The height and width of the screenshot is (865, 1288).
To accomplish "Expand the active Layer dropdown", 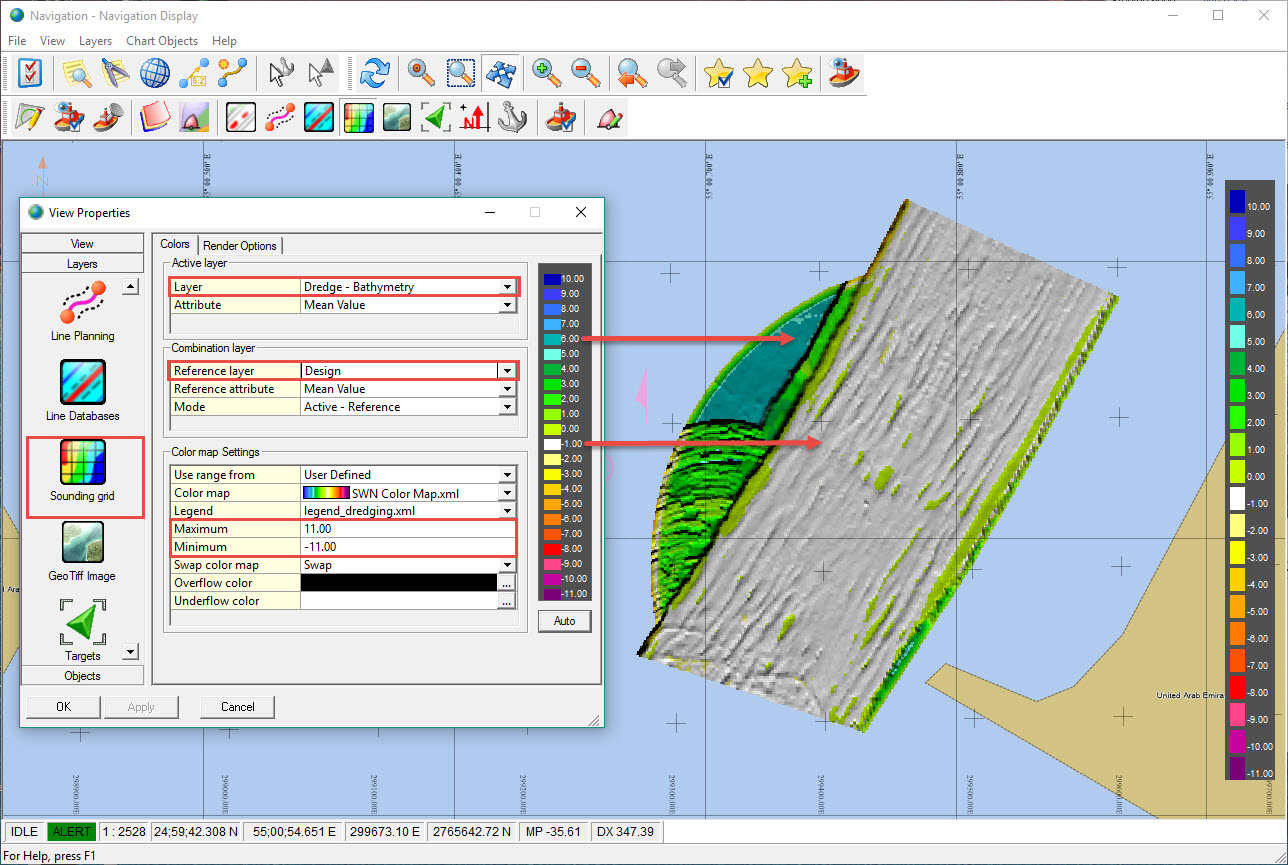I will (x=507, y=287).
